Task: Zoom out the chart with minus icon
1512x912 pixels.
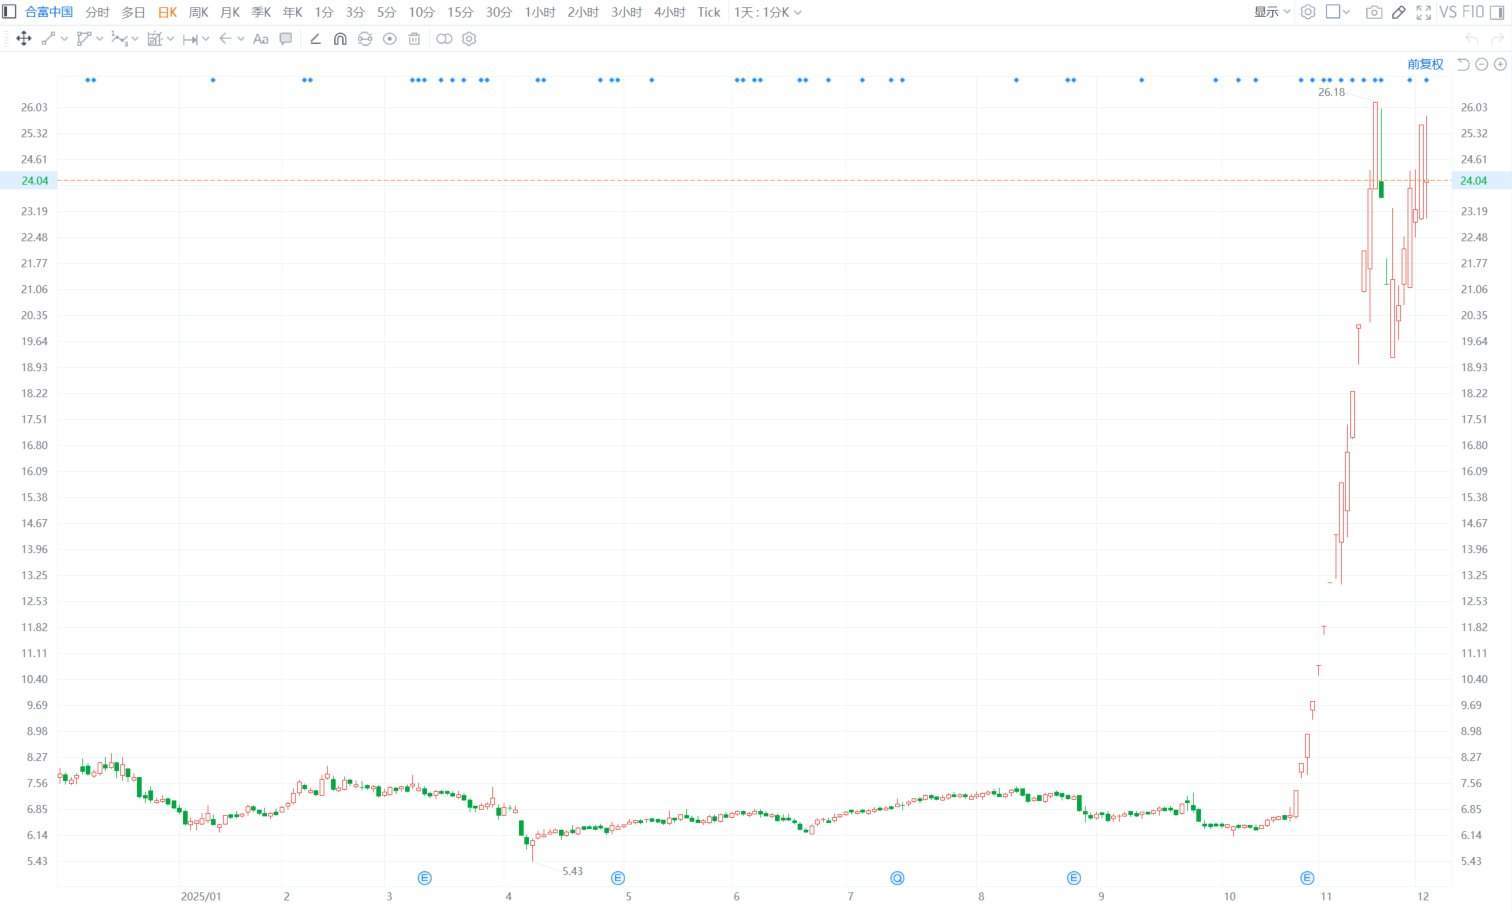Action: 1482,64
